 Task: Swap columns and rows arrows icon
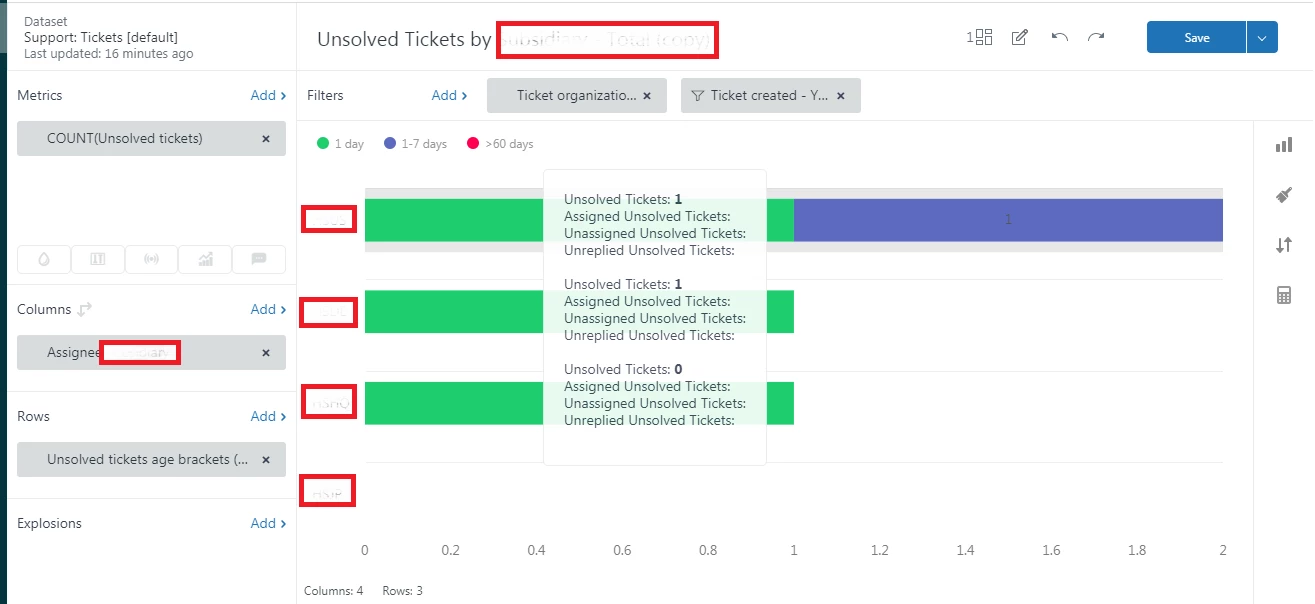coord(85,310)
